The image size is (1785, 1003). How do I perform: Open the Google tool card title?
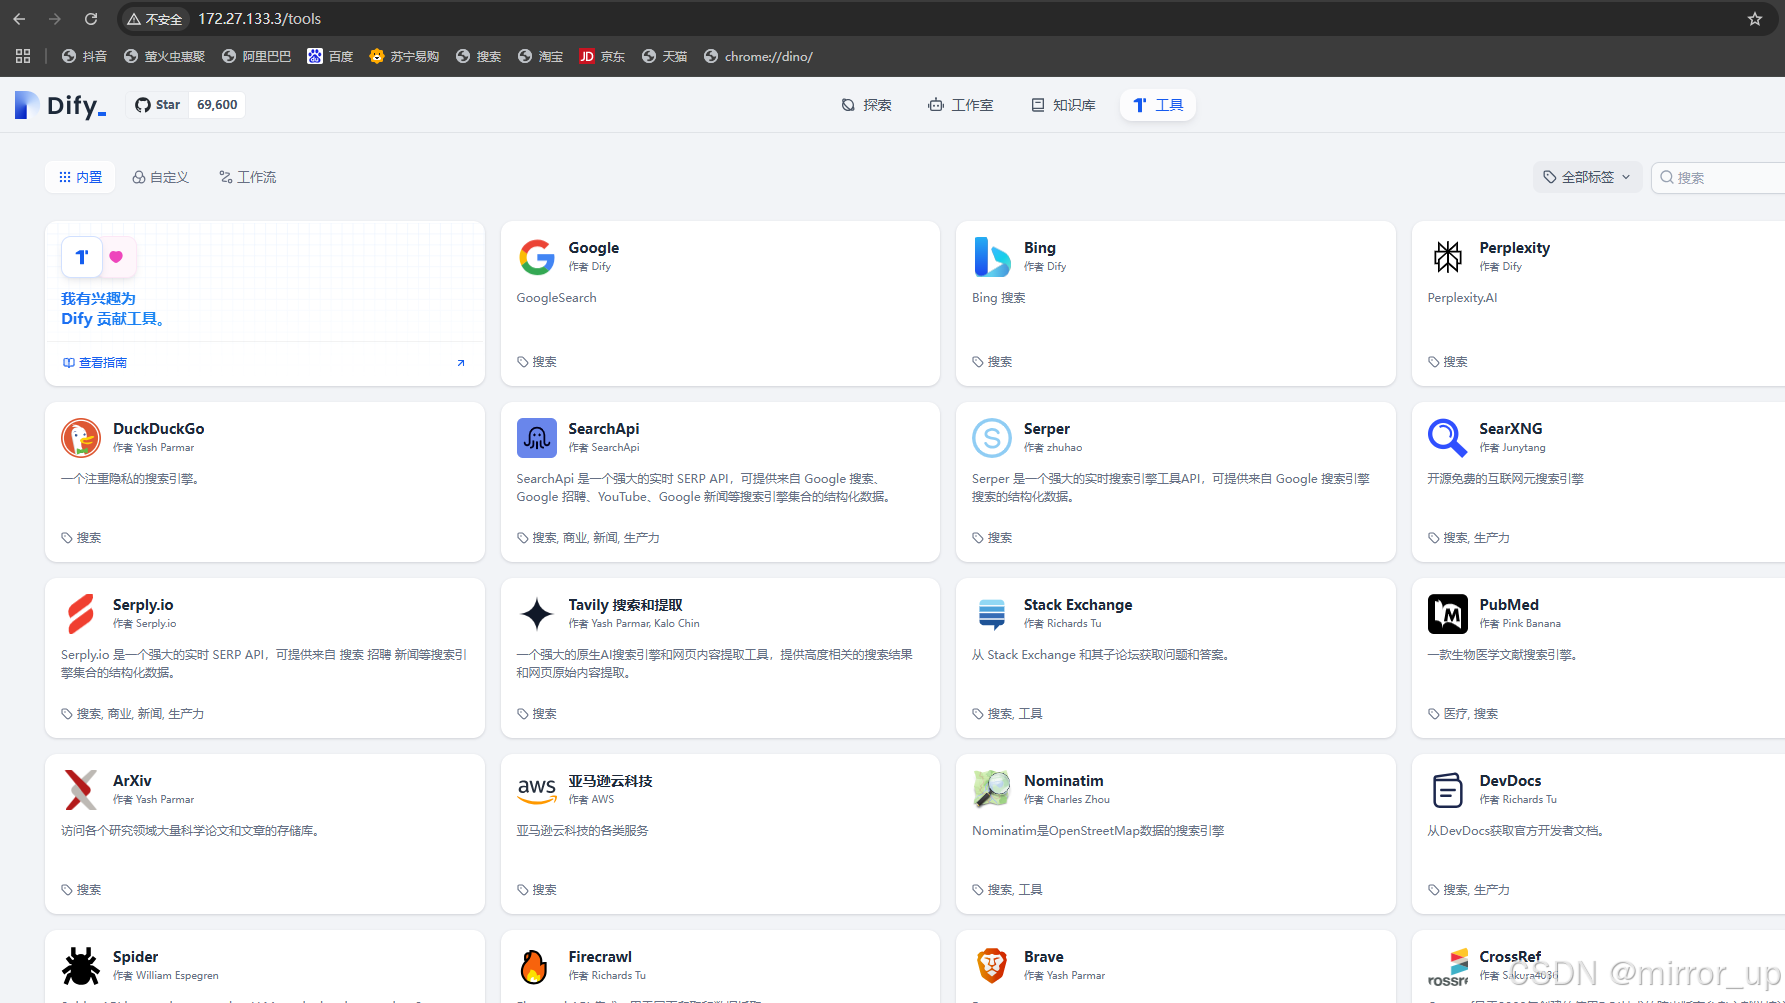coord(594,248)
